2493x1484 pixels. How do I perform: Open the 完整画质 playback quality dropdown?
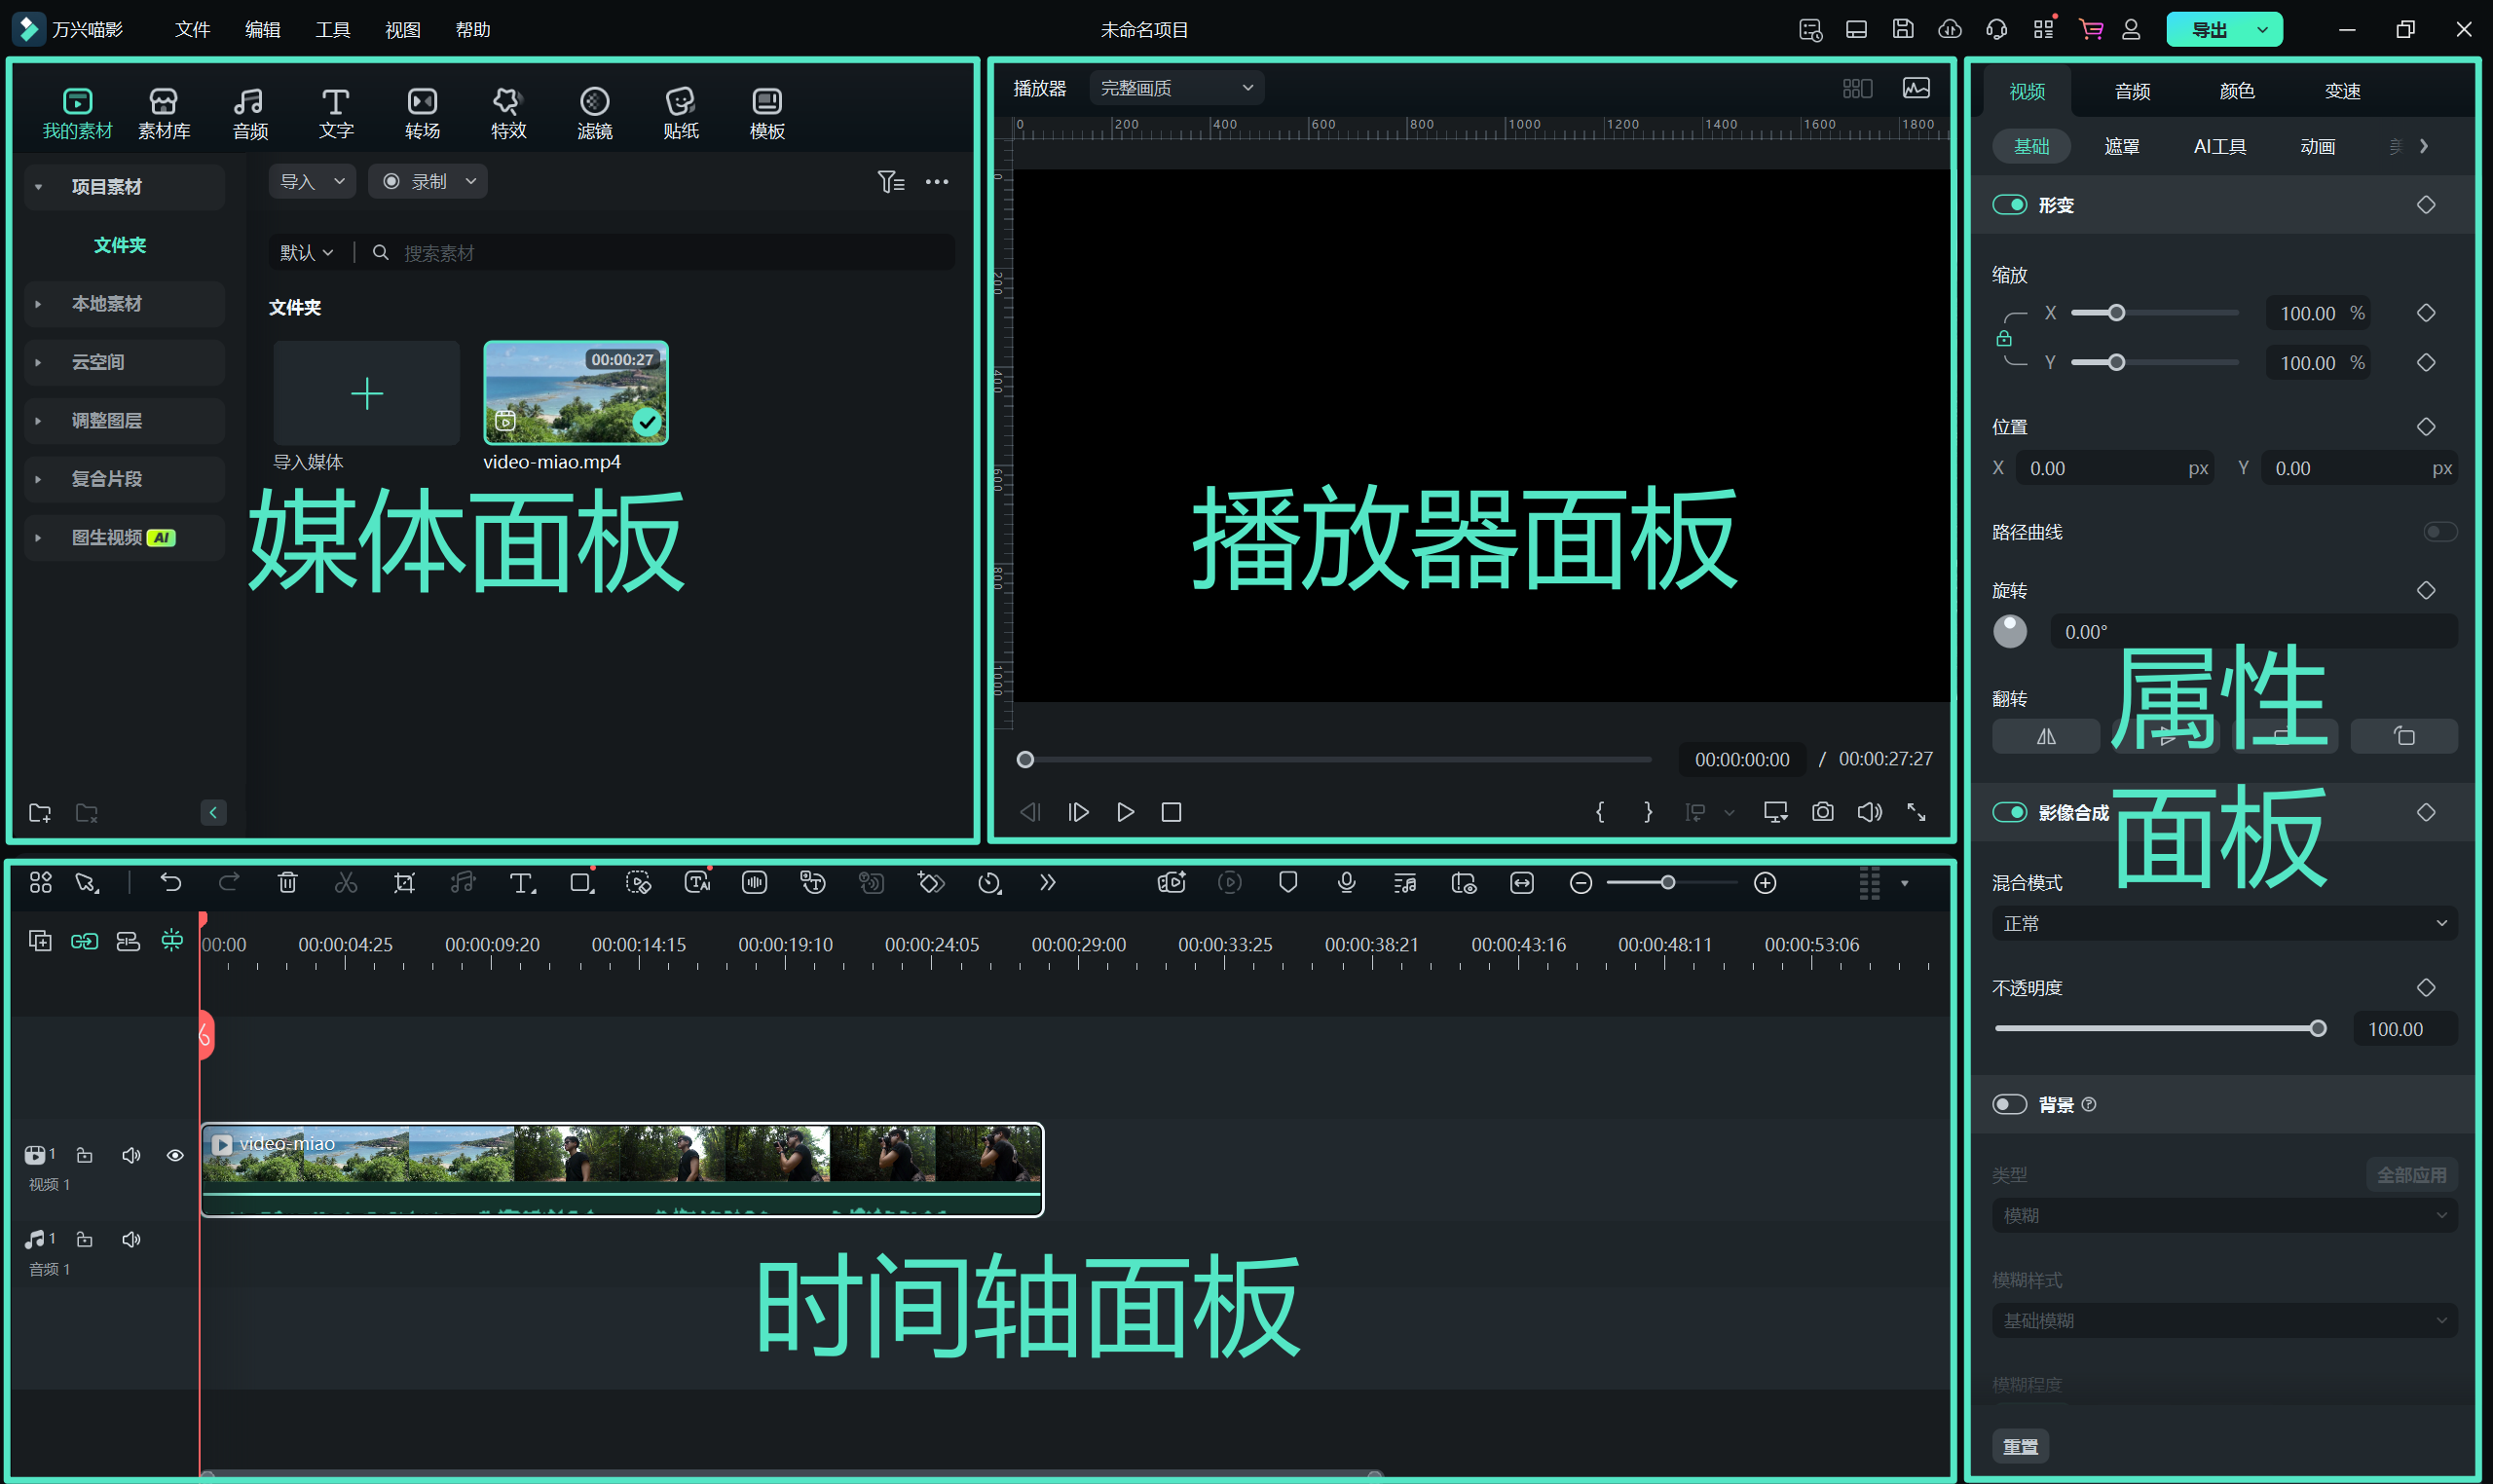[1175, 88]
